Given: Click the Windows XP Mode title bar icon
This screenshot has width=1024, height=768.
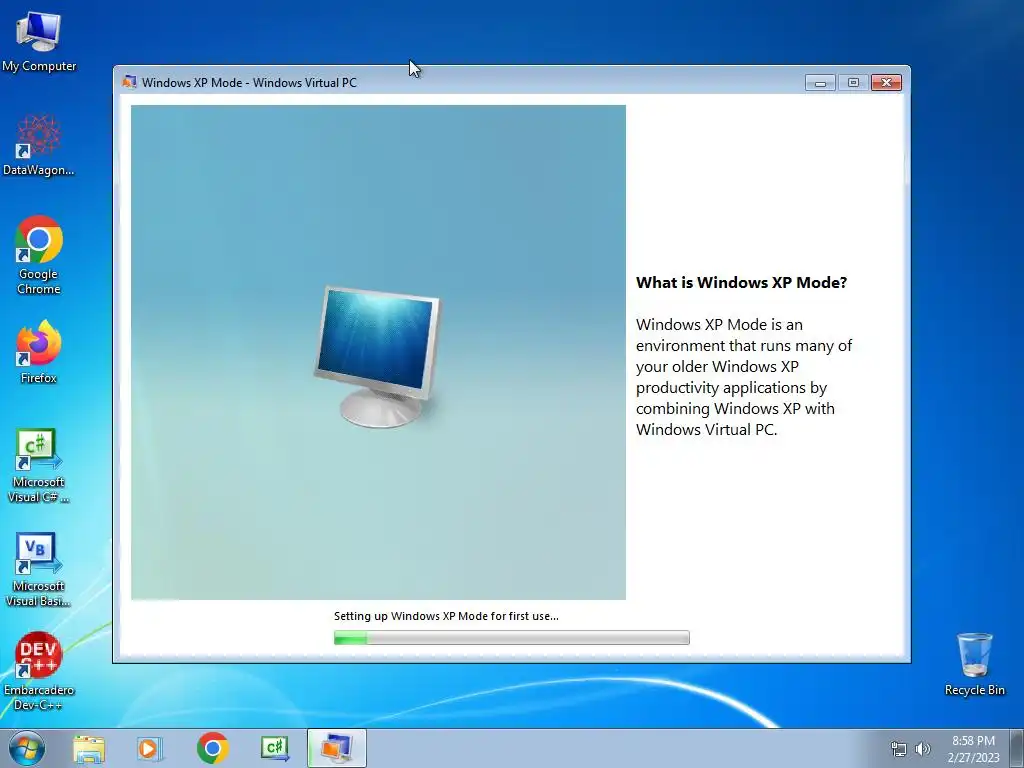Looking at the screenshot, I should click(129, 82).
